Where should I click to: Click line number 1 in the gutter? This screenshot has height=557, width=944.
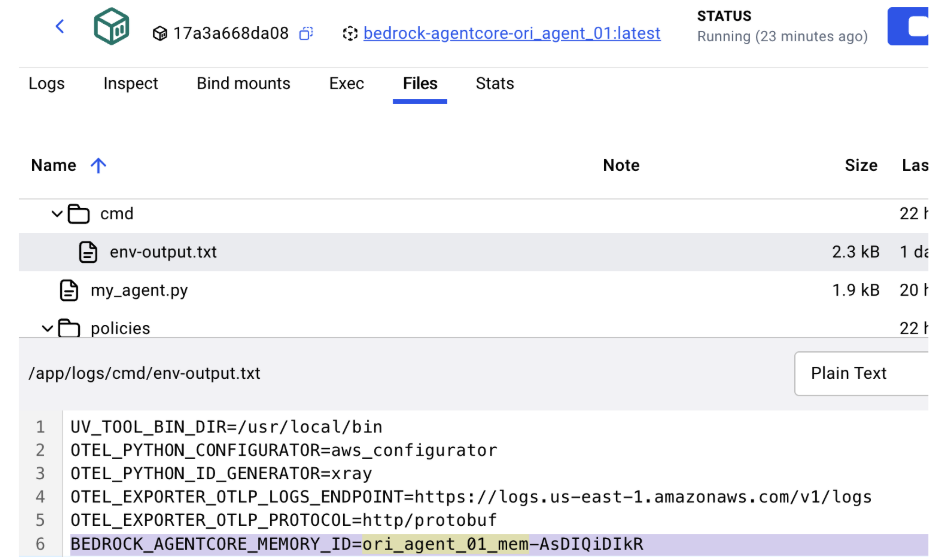[x=40, y=427]
